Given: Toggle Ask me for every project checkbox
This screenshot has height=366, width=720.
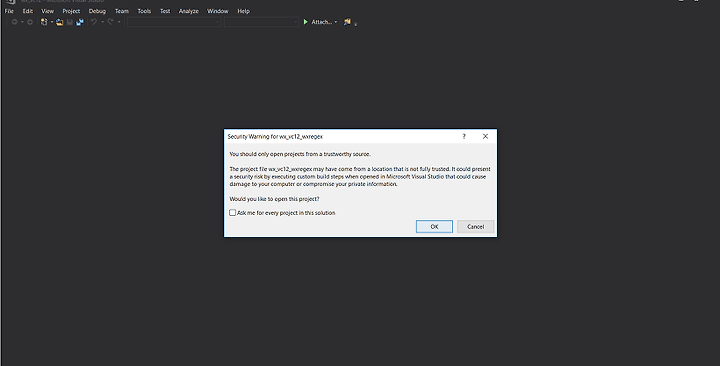Looking at the screenshot, I should (x=232, y=213).
